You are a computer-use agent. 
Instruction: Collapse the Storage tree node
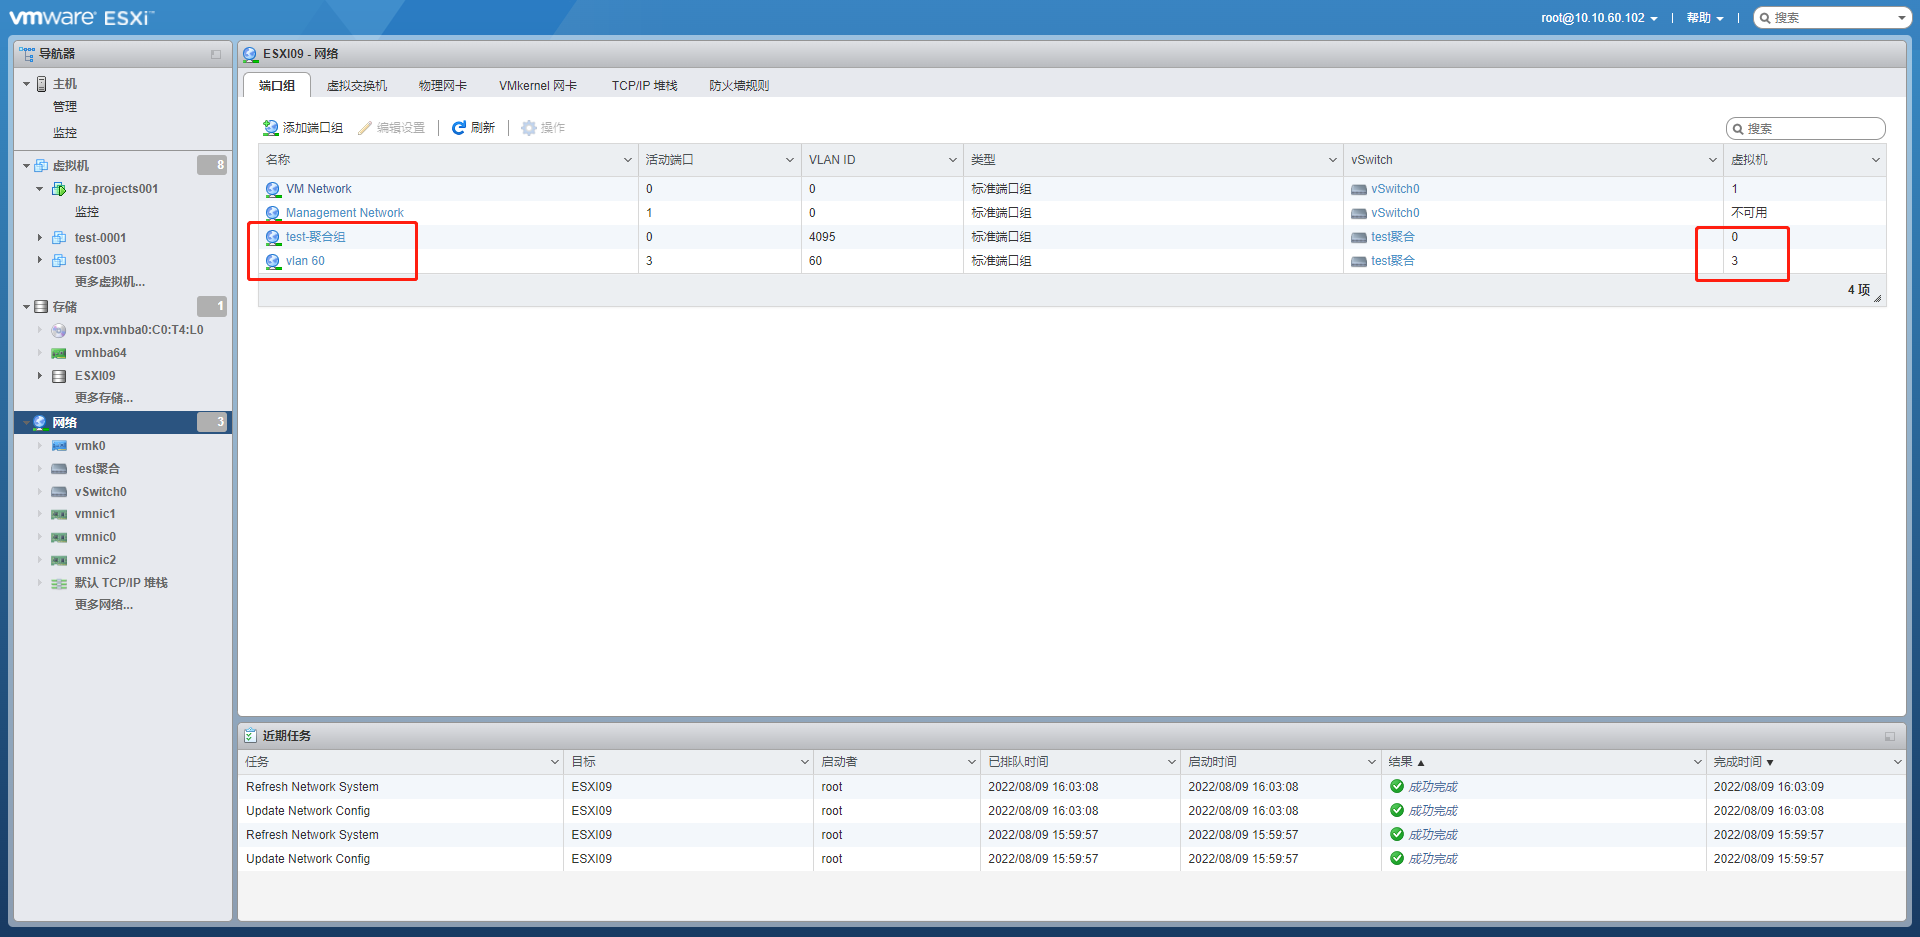(x=27, y=307)
